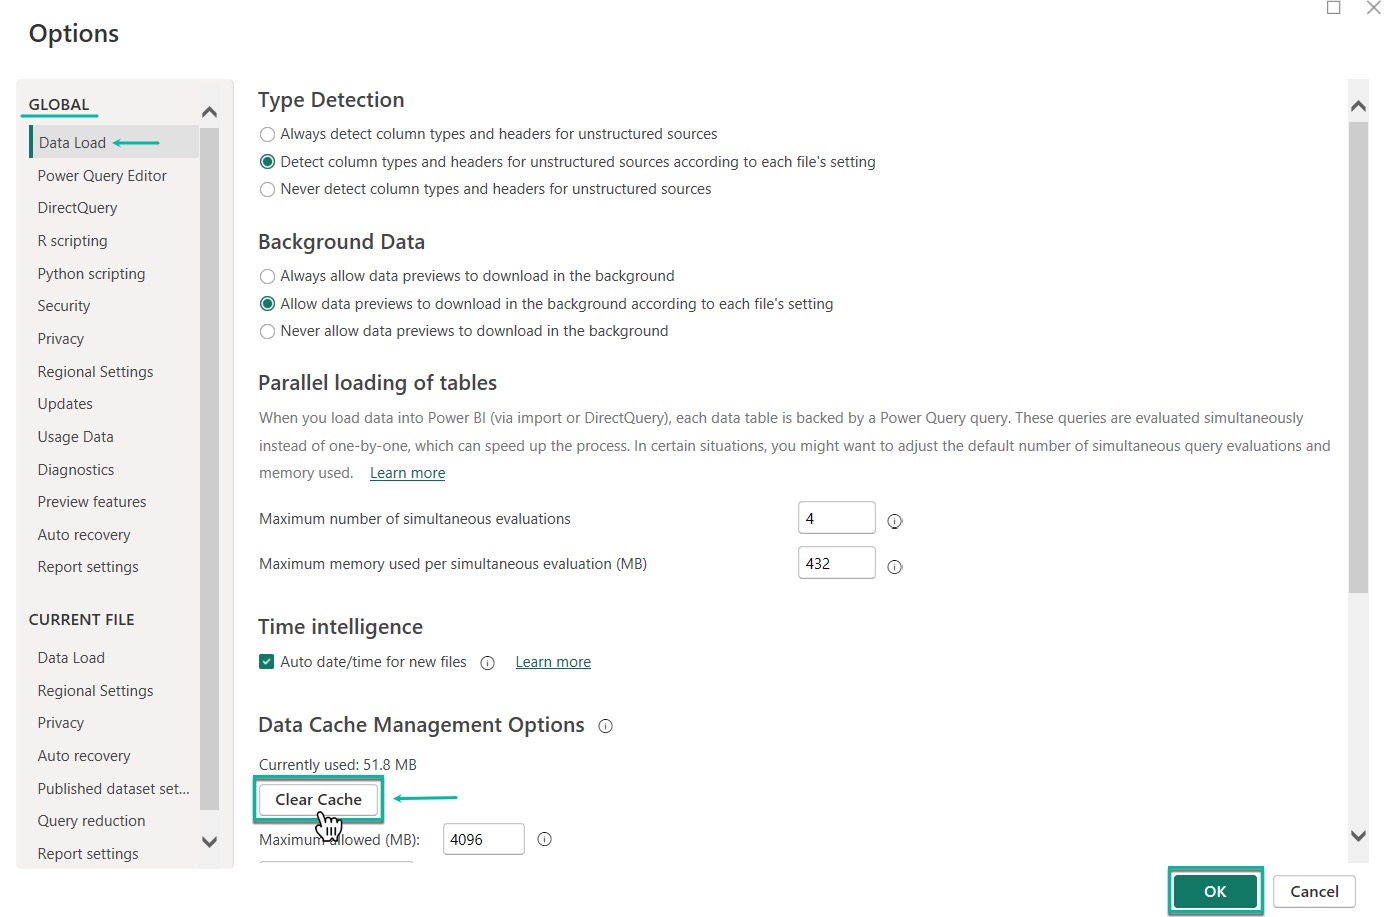Confirm settings with the OK button
The height and width of the screenshot is (917, 1385).
pyautogui.click(x=1215, y=891)
